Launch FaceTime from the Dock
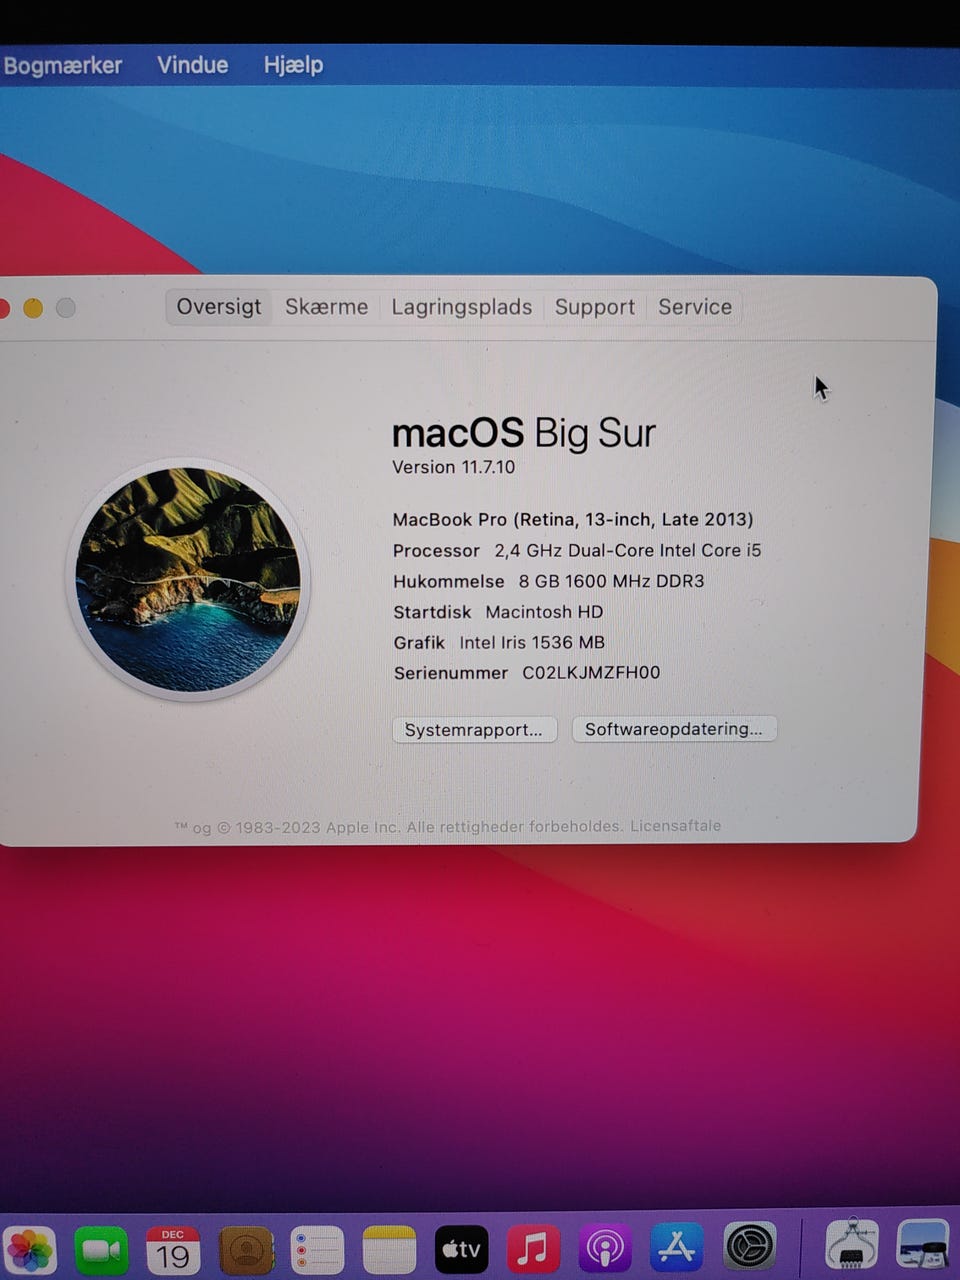Screen dimensions: 960x1280 point(101,1251)
